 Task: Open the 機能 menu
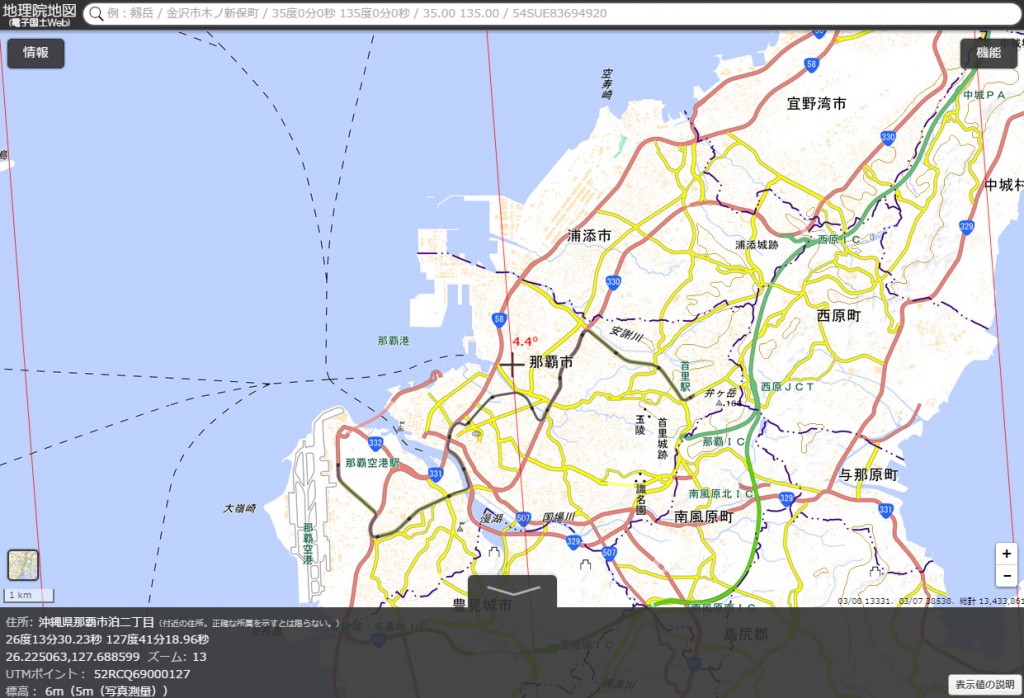(989, 53)
